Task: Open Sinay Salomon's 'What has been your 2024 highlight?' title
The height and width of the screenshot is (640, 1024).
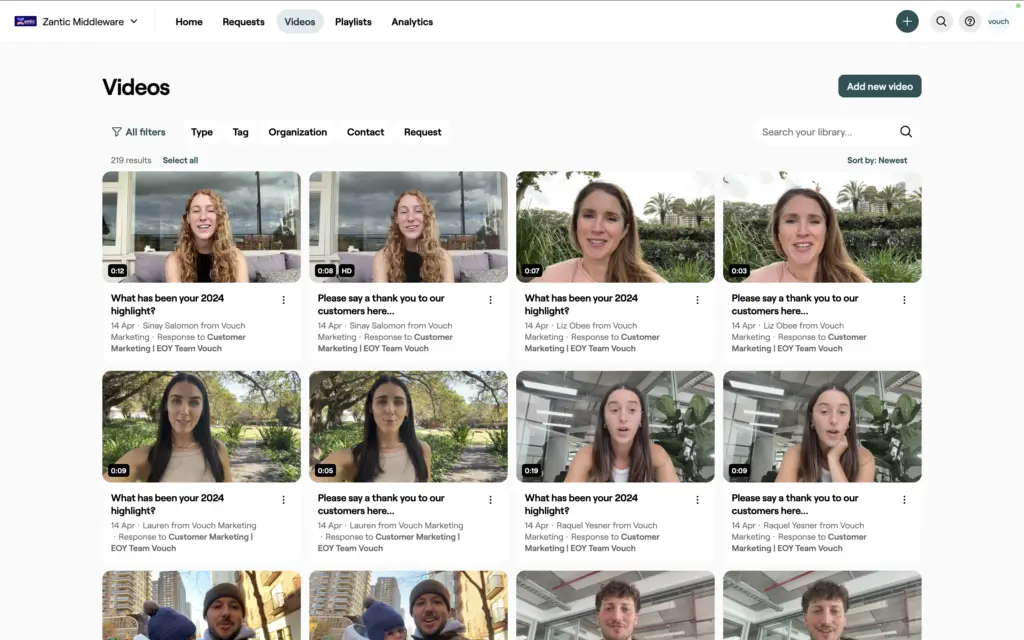Action: (x=167, y=304)
